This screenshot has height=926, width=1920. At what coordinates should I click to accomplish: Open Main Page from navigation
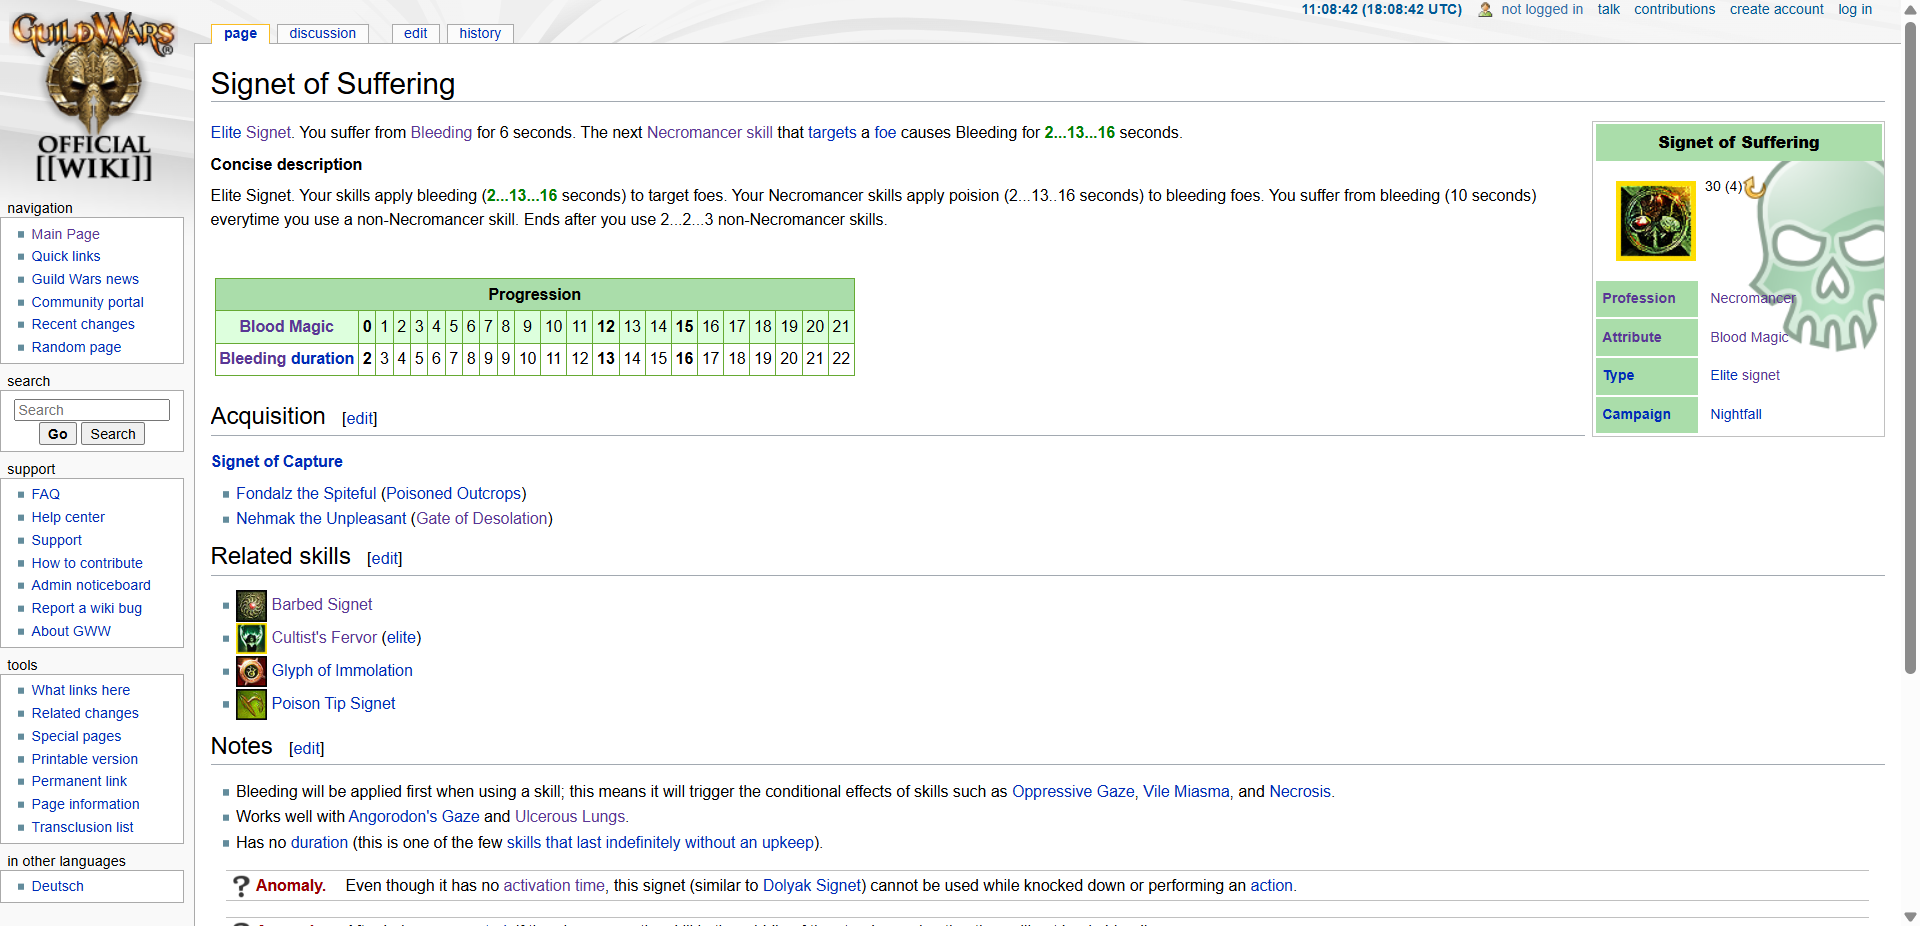pyautogui.click(x=65, y=234)
